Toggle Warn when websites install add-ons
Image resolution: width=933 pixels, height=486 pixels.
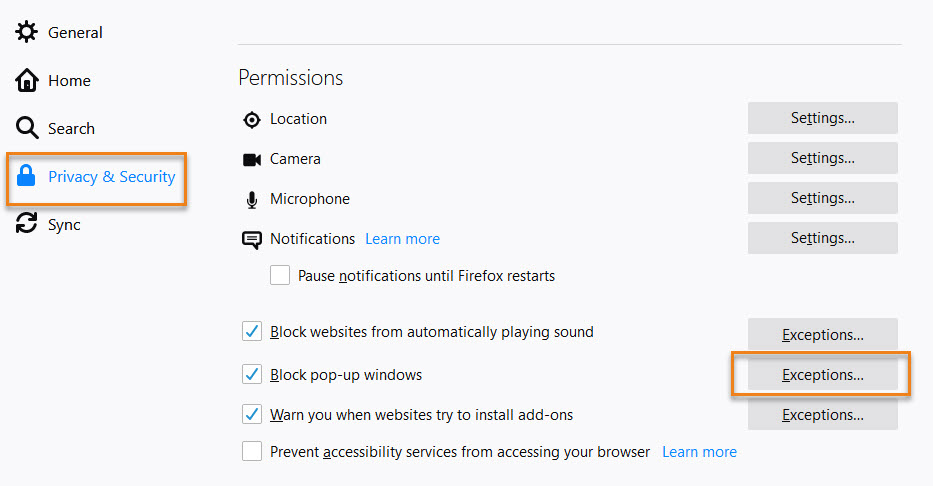click(x=252, y=414)
